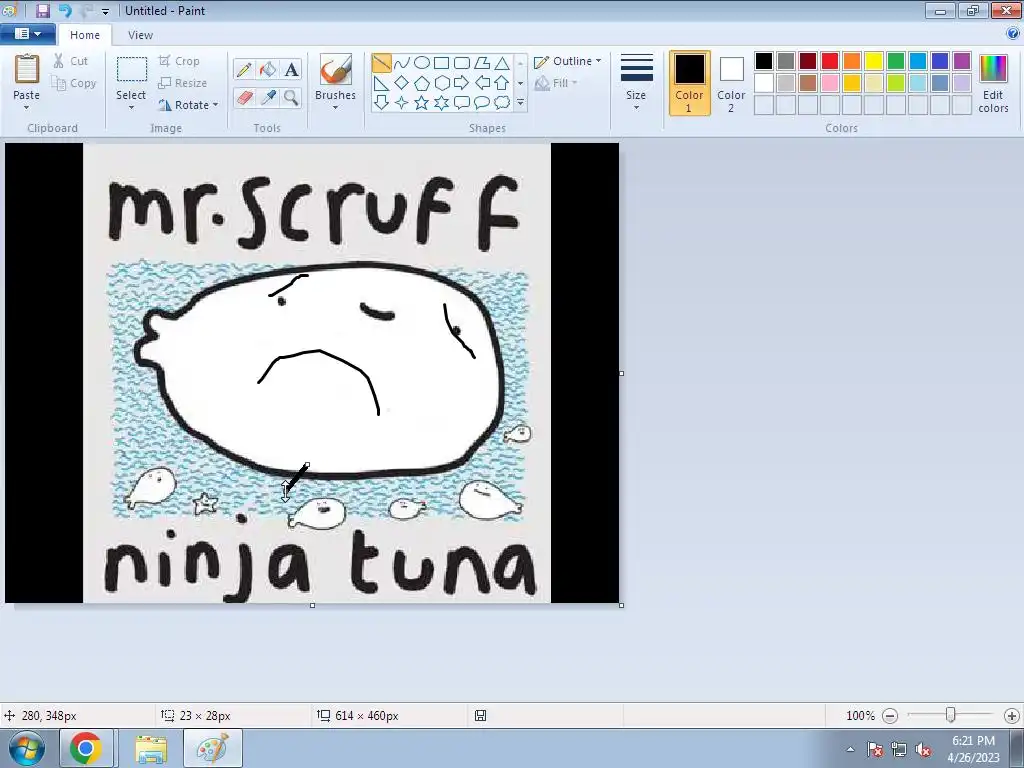Choose the Hexagon shape
This screenshot has height=768, width=1024.
click(x=441, y=83)
